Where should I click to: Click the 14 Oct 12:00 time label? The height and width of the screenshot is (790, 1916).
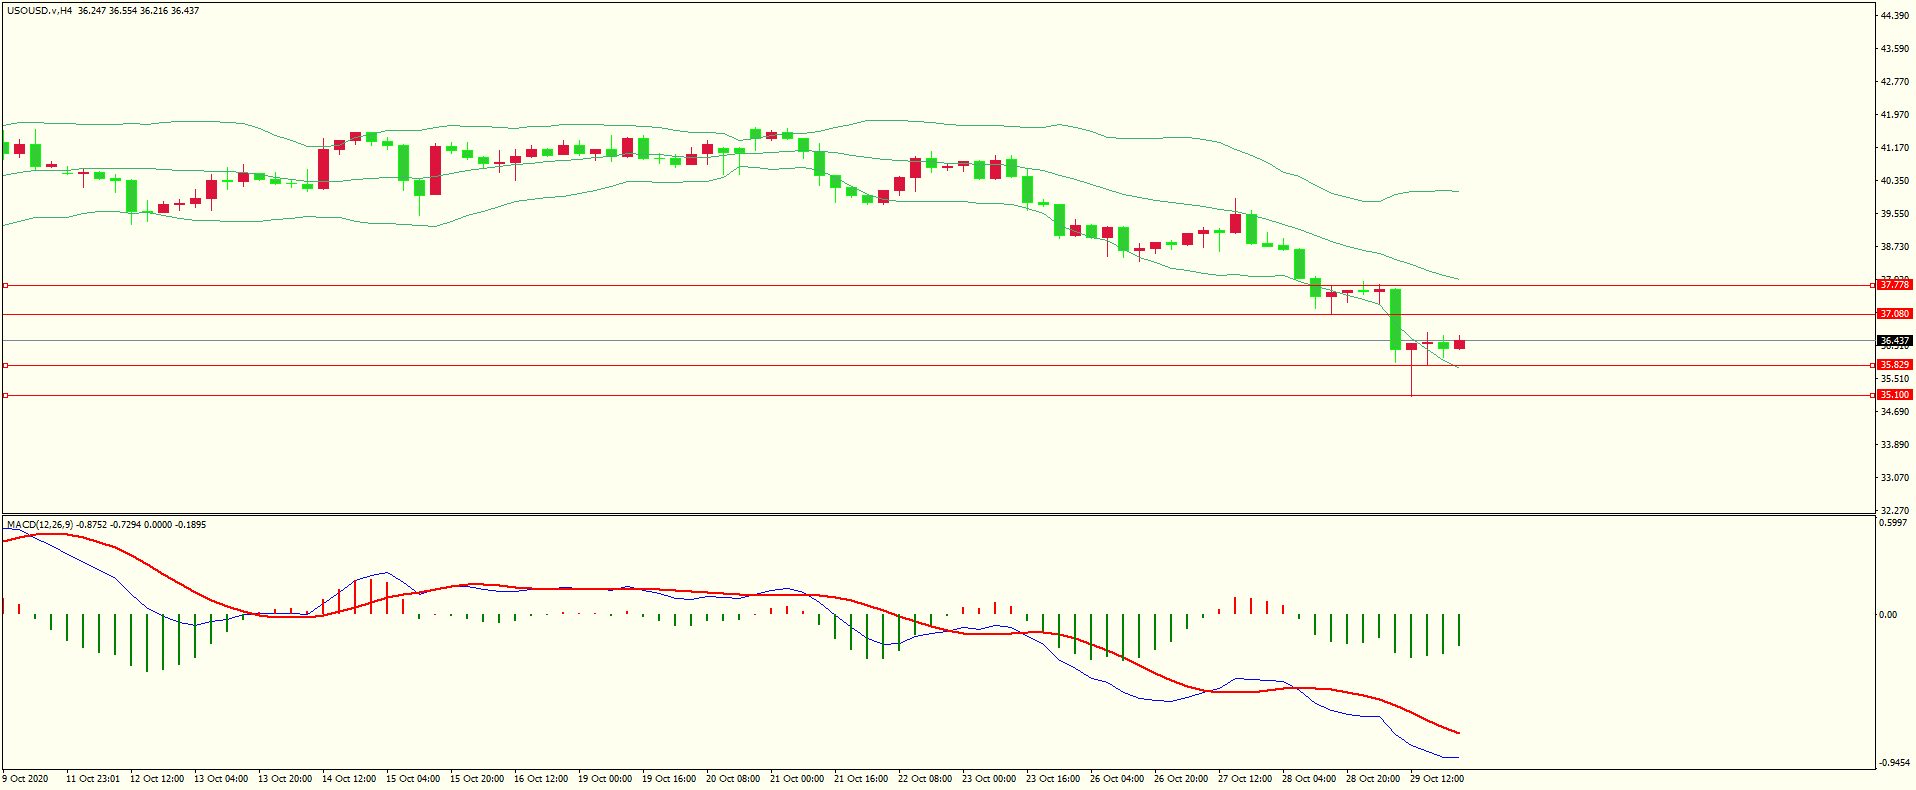(x=349, y=779)
